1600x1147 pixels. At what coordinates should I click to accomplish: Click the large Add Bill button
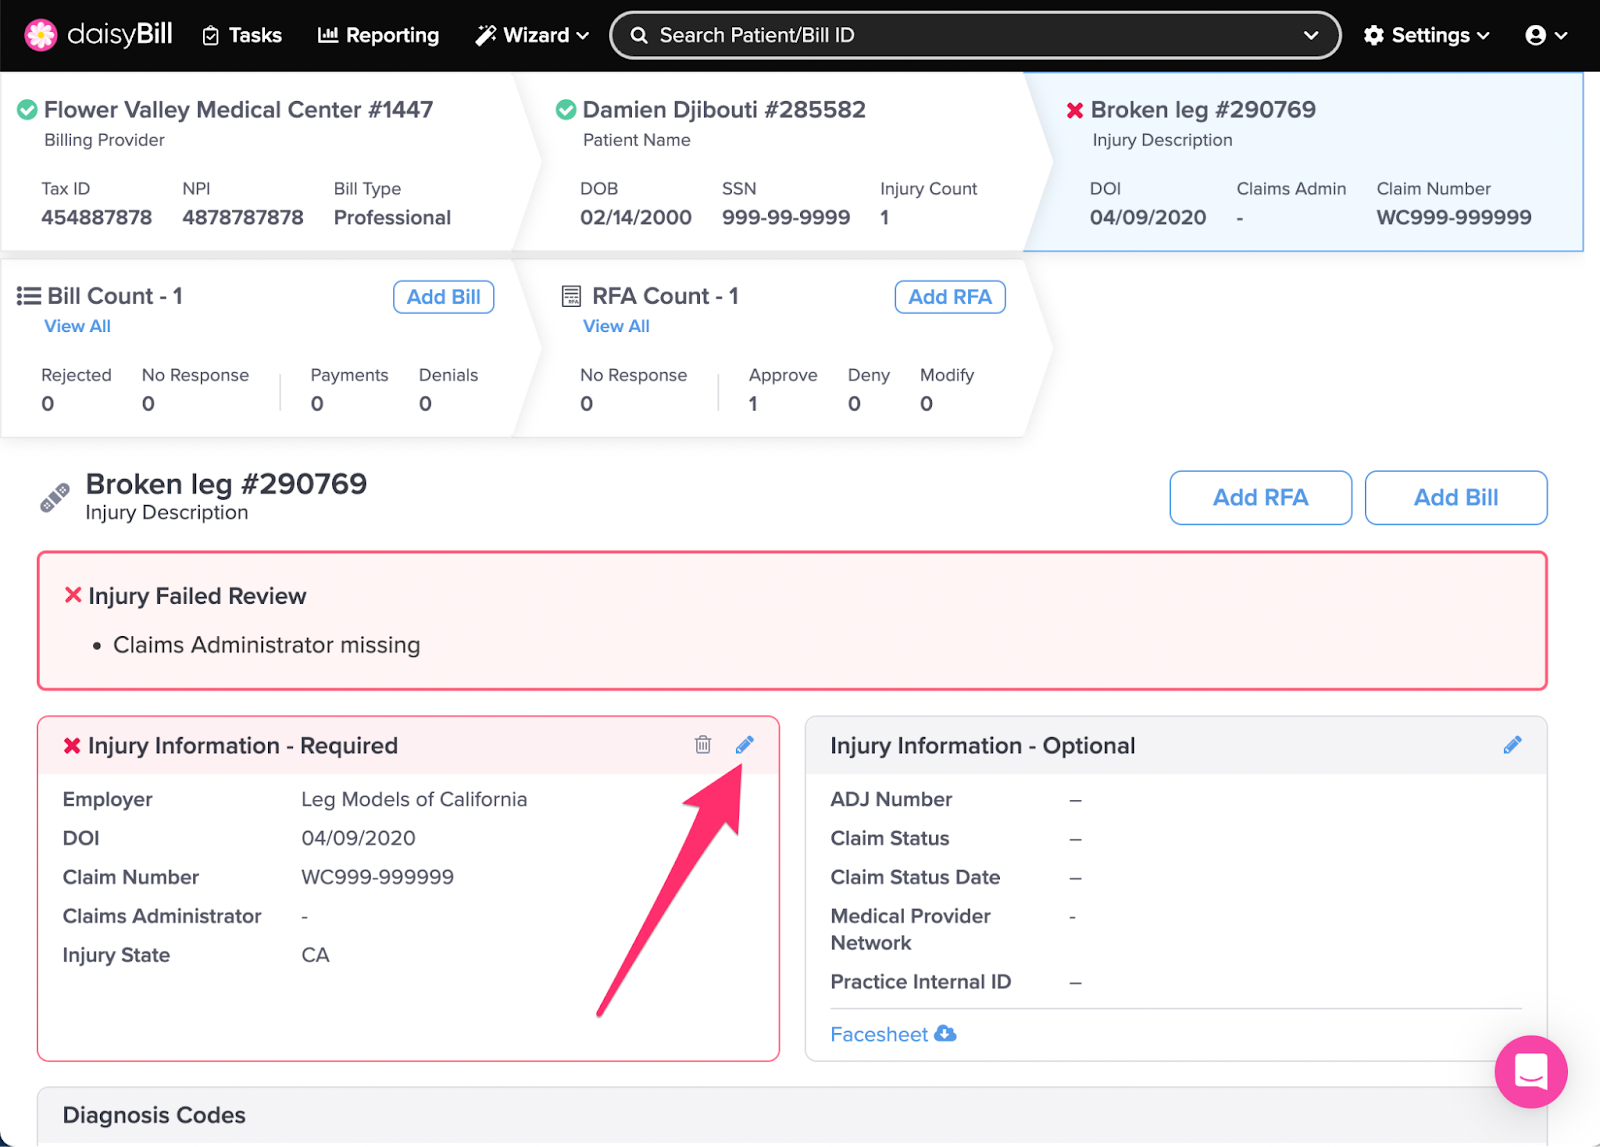[x=1455, y=497]
